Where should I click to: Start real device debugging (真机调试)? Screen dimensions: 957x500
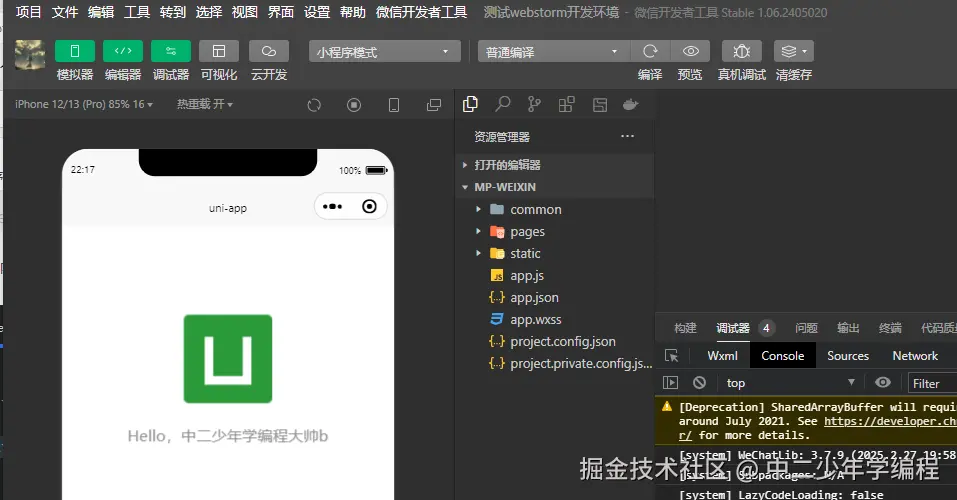pos(742,51)
